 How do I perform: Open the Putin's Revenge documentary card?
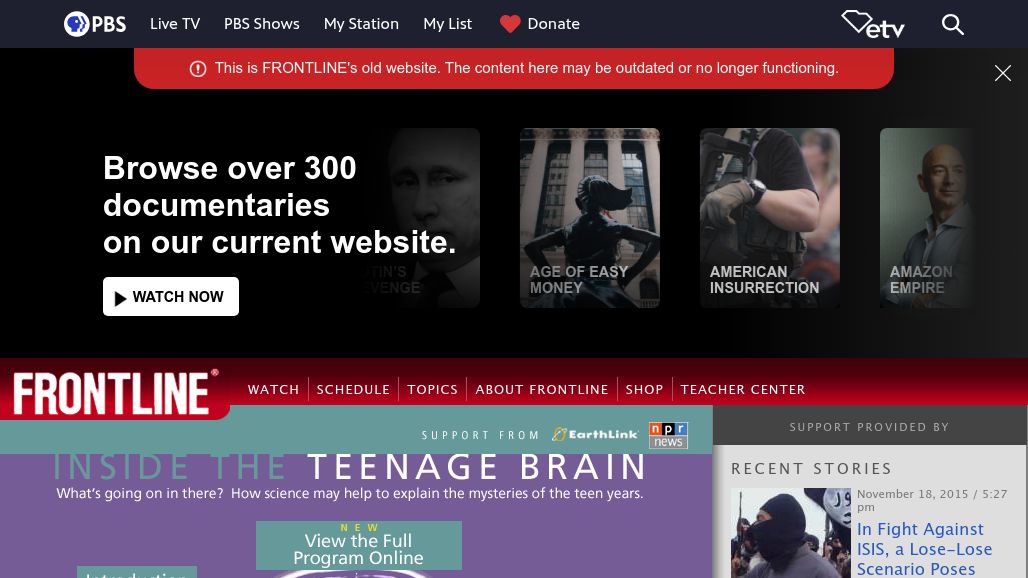pos(422,218)
